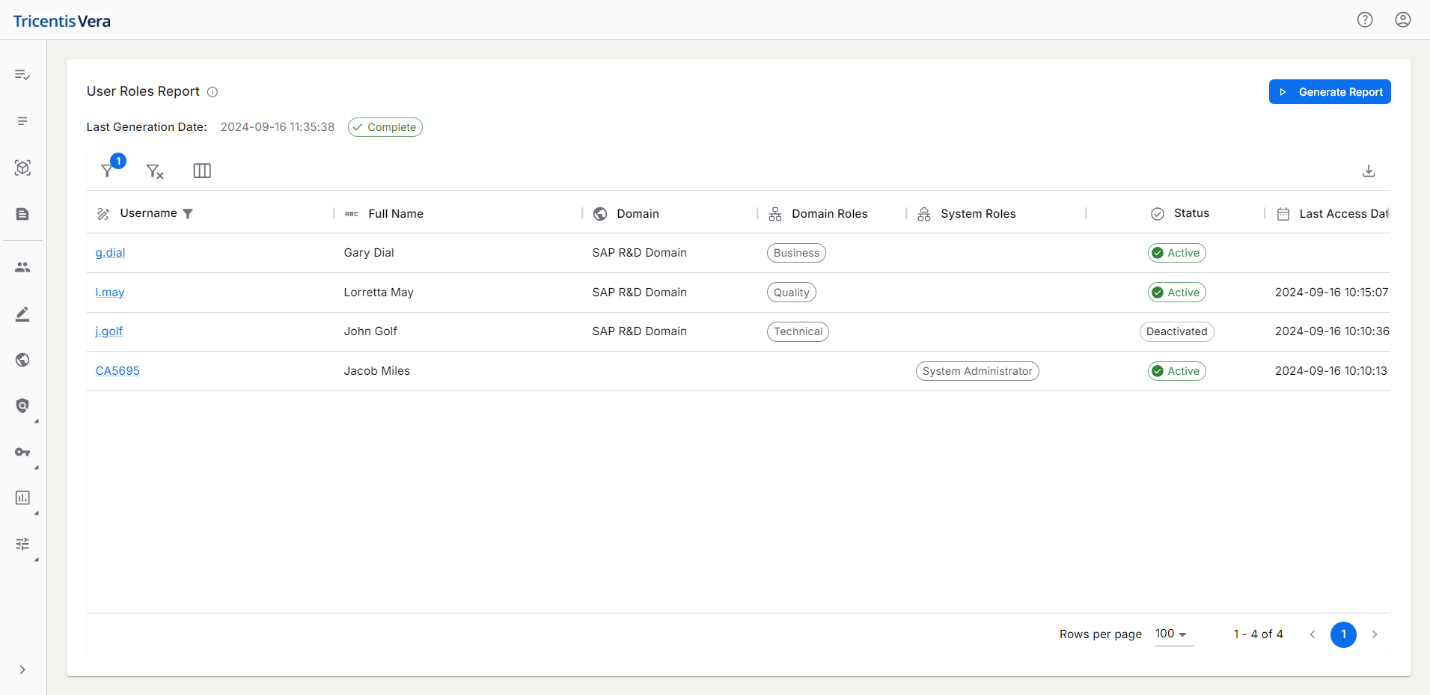Open the globe icon in sidebar
Screen dimensions: 1430x695
(x=22, y=360)
